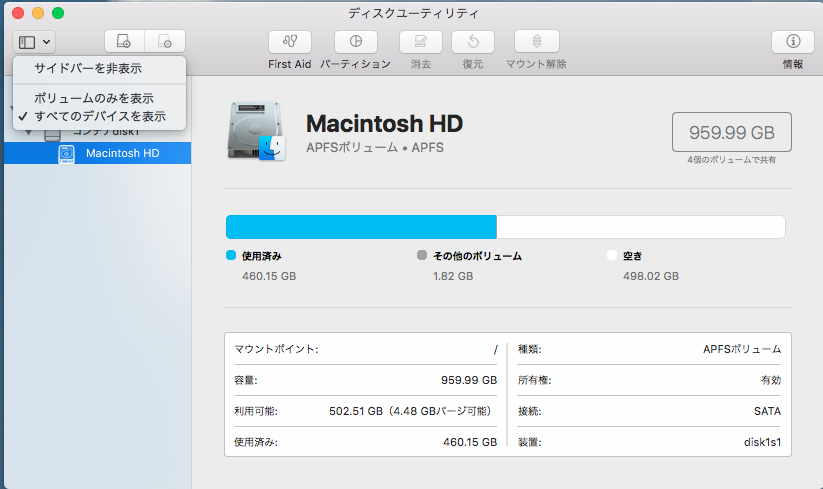This screenshot has width=823, height=489.
Task: Click the 959.99 GB capacity box
Action: pos(732,132)
